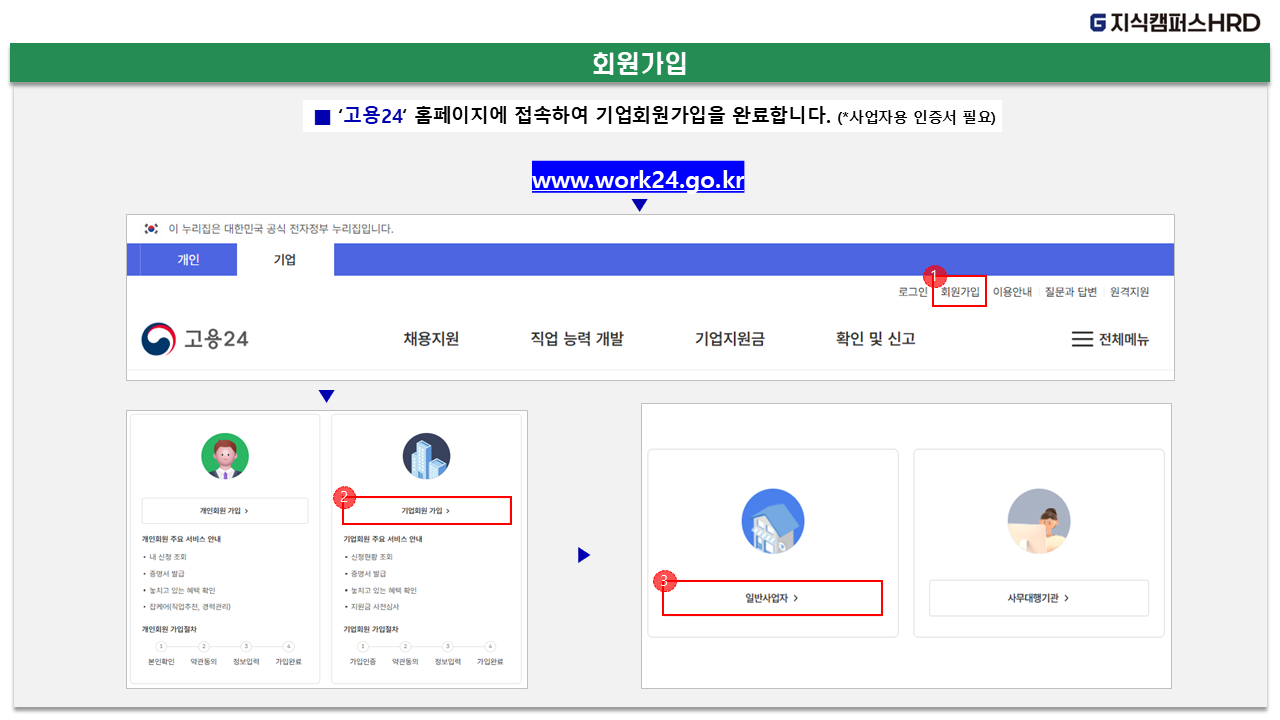Click the blue house 일반사업자 icon
The image size is (1280, 720).
click(773, 521)
